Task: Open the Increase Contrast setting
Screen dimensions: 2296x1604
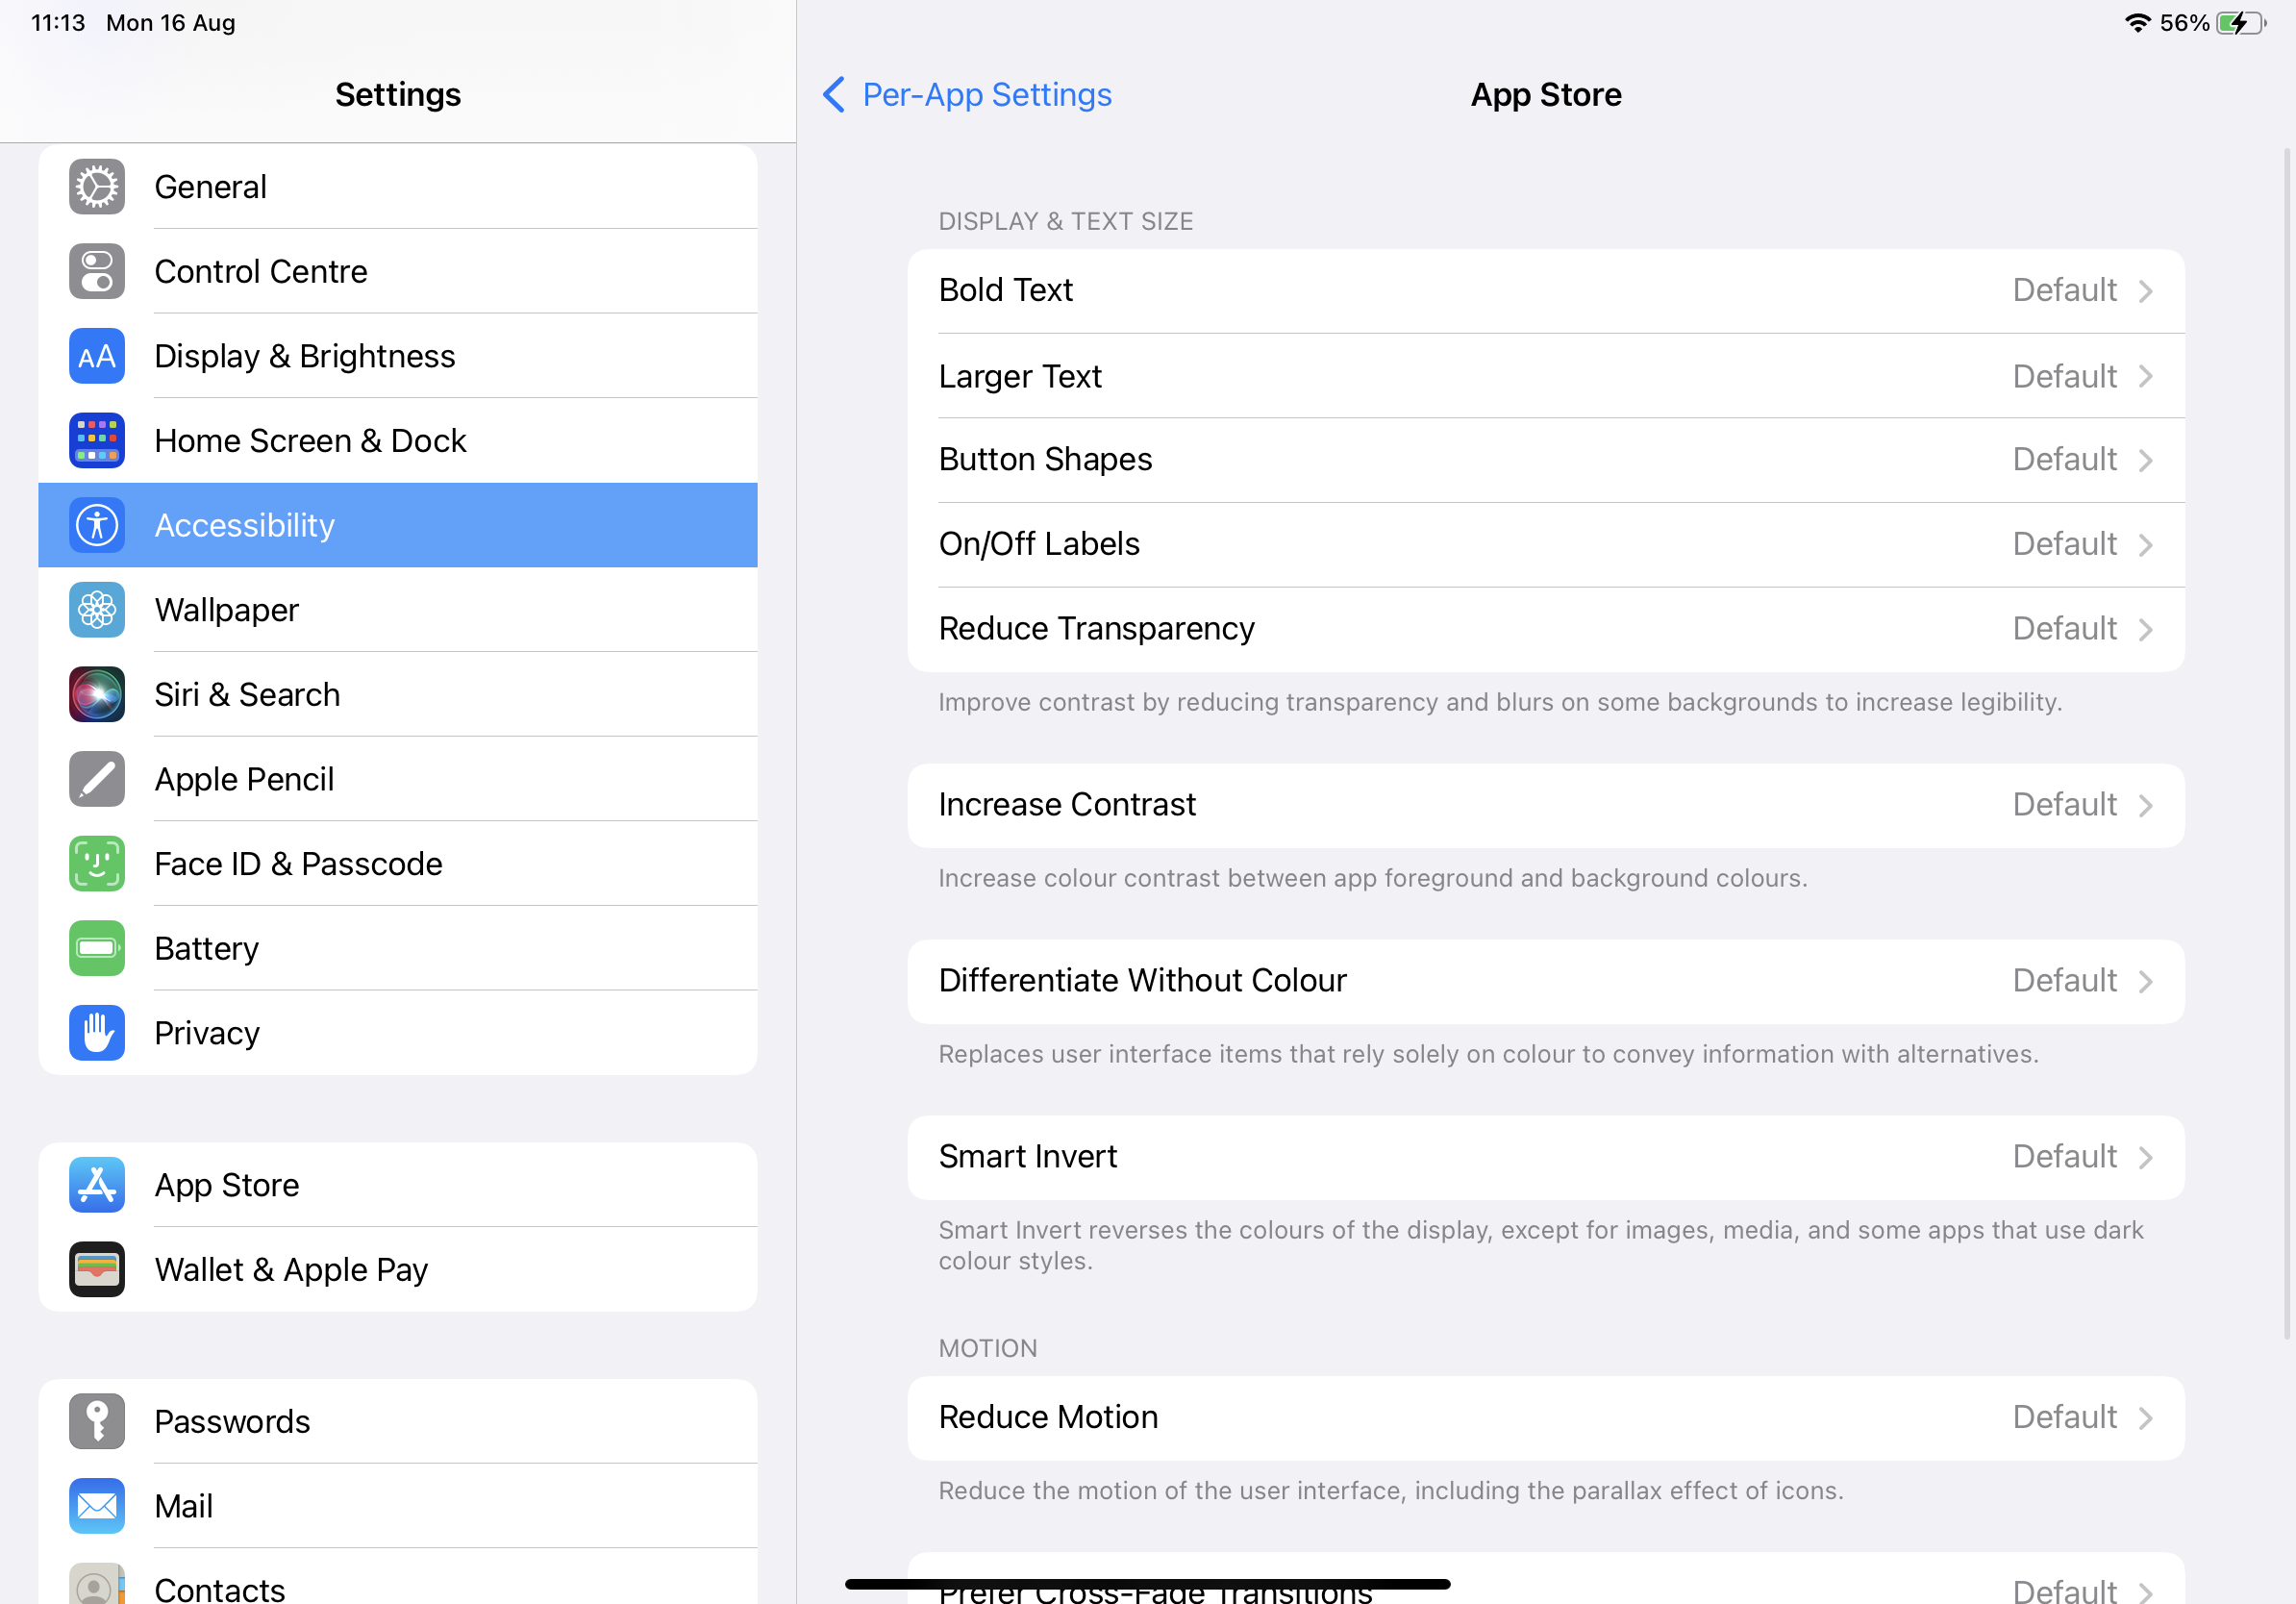Action: [1546, 806]
